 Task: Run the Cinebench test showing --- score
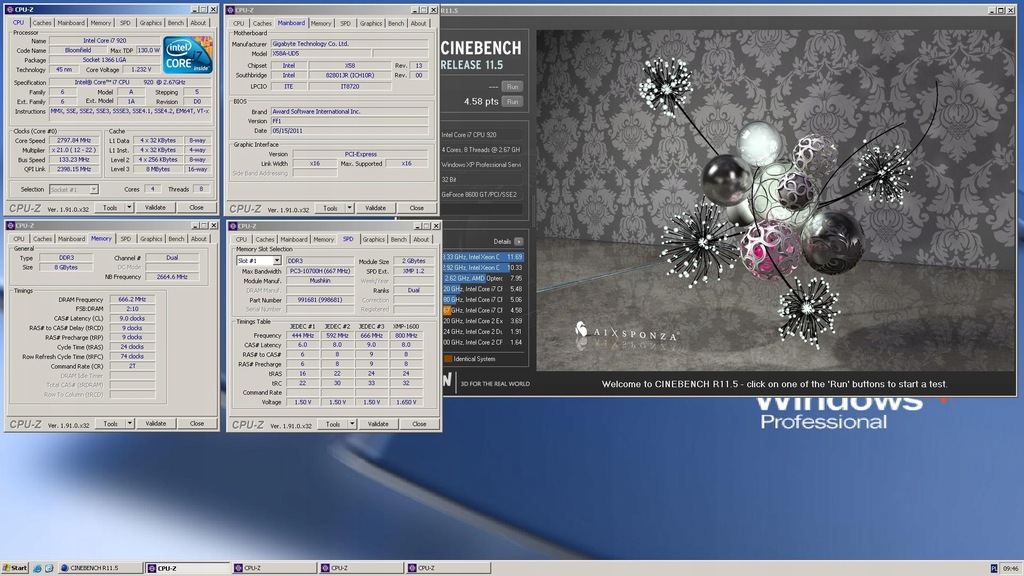(x=513, y=87)
